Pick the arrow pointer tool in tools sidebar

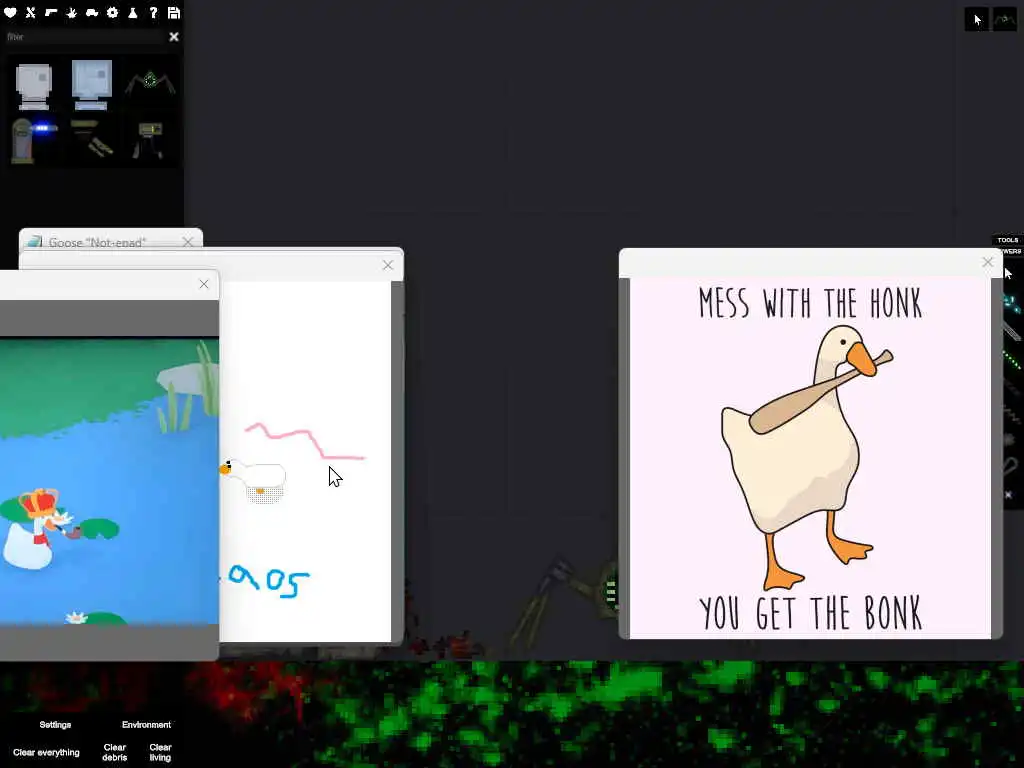pyautogui.click(x=1008, y=274)
